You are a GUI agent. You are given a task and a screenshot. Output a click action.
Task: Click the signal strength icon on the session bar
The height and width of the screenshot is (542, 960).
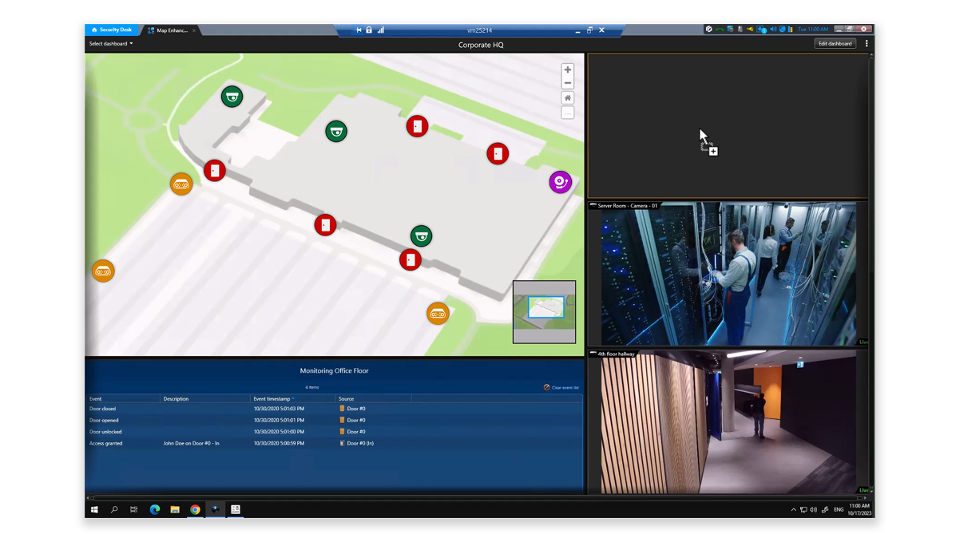tap(381, 30)
